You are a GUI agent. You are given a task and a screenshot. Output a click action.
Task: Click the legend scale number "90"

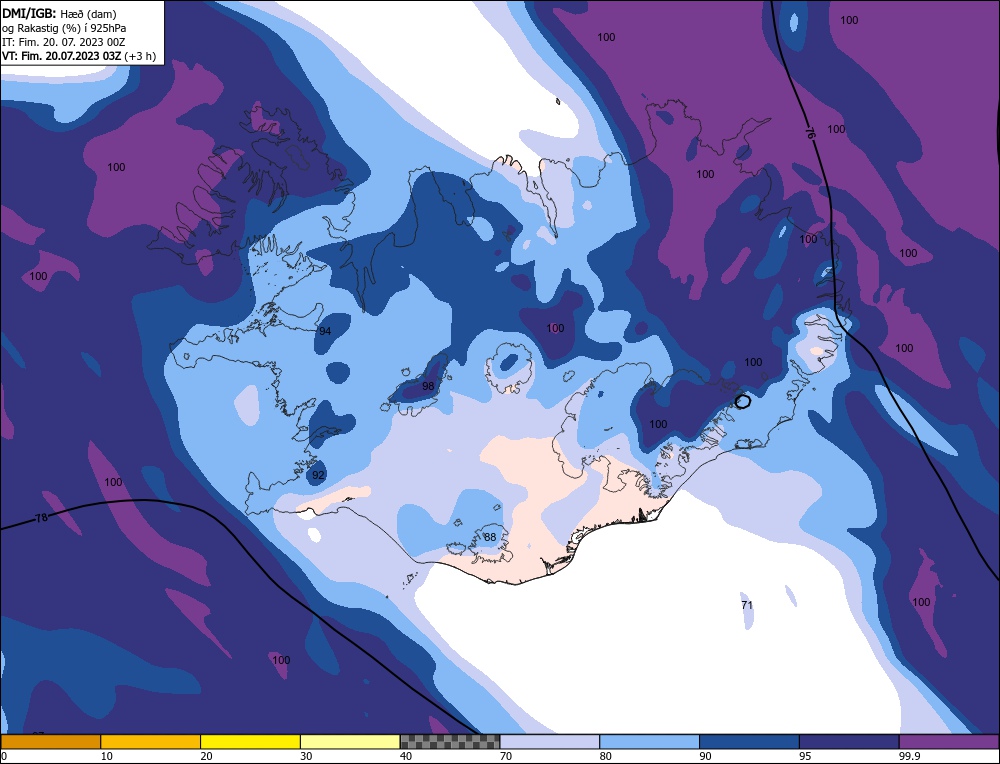705,756
